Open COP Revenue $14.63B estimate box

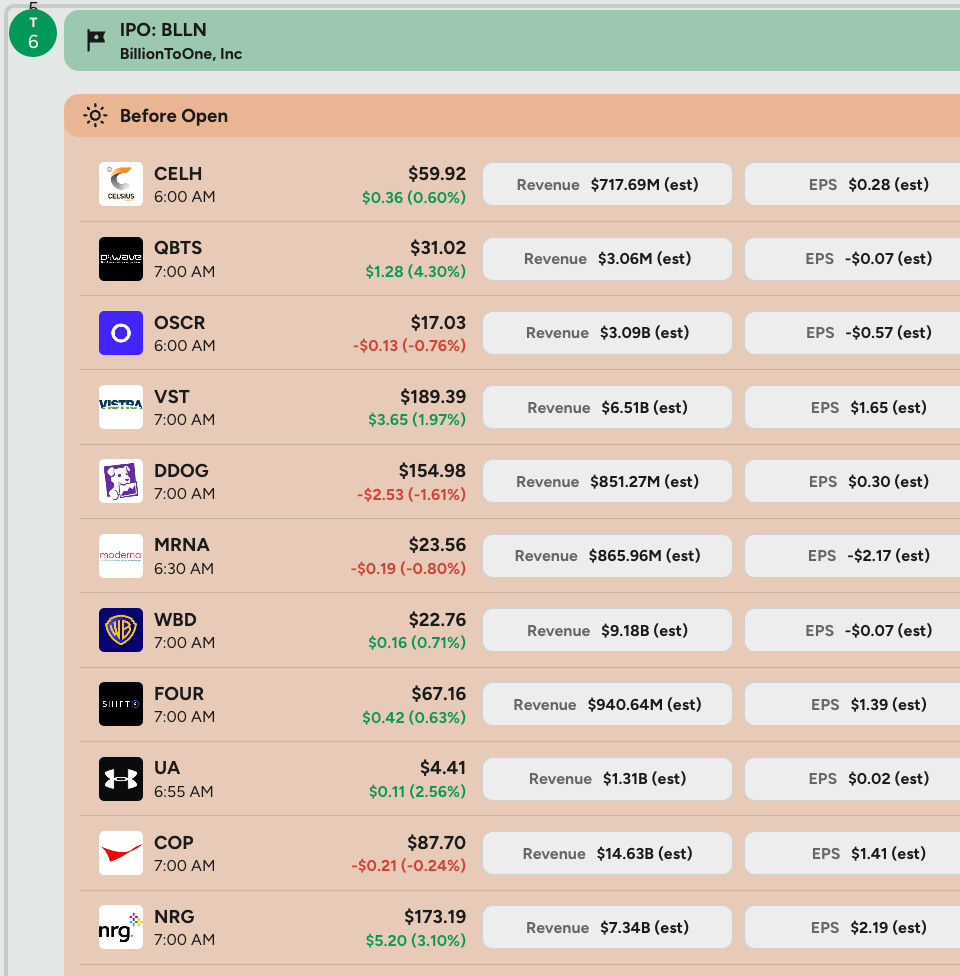[608, 853]
